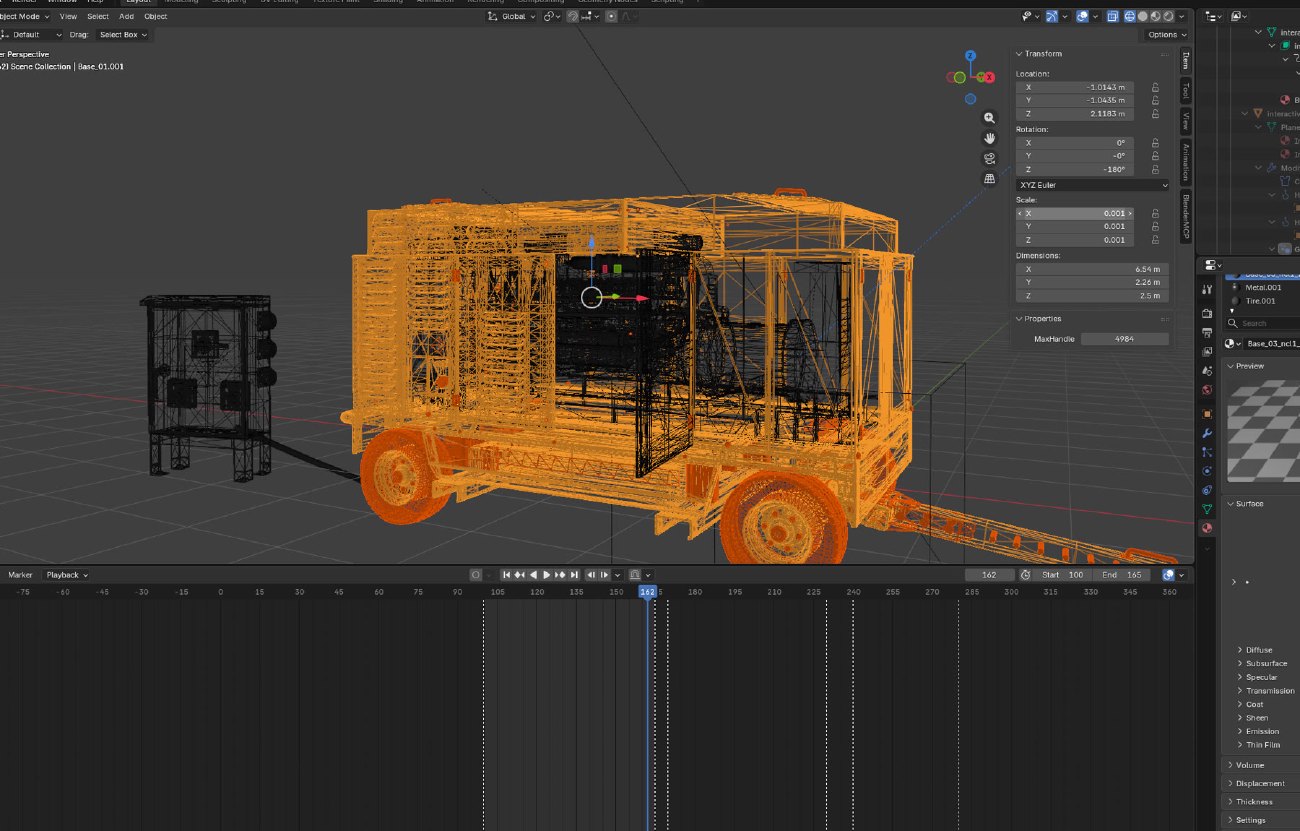Open the Select Box drag dropdown
Viewport: 1300px width, 831px height.
pyautogui.click(x=124, y=35)
